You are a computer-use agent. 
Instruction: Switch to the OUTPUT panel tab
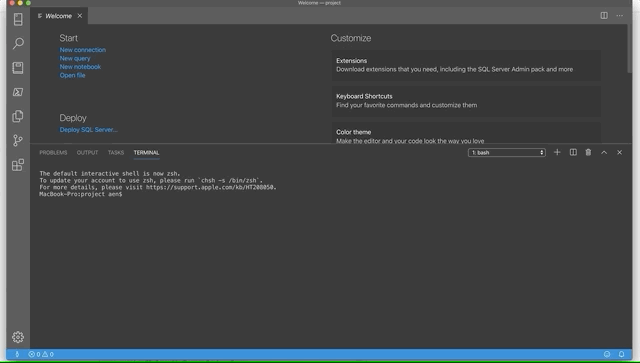tap(87, 152)
